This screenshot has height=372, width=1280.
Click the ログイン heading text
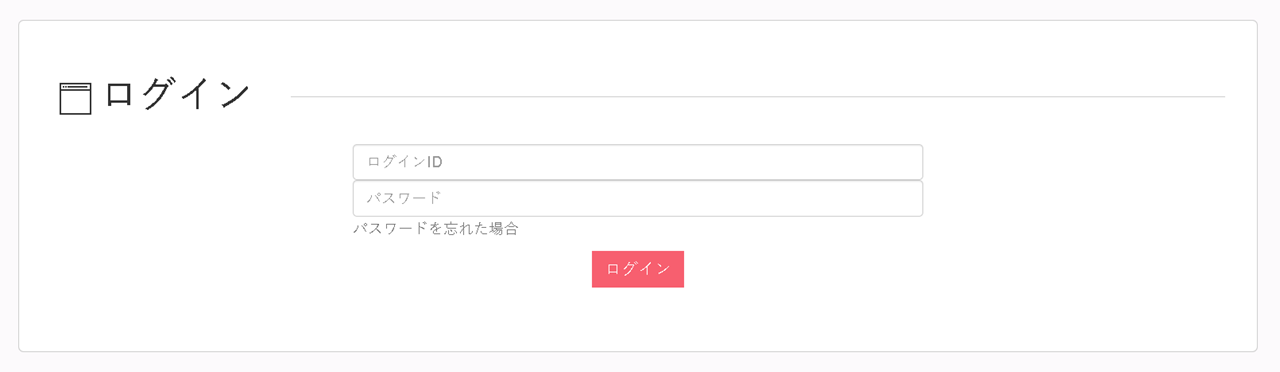pos(177,95)
